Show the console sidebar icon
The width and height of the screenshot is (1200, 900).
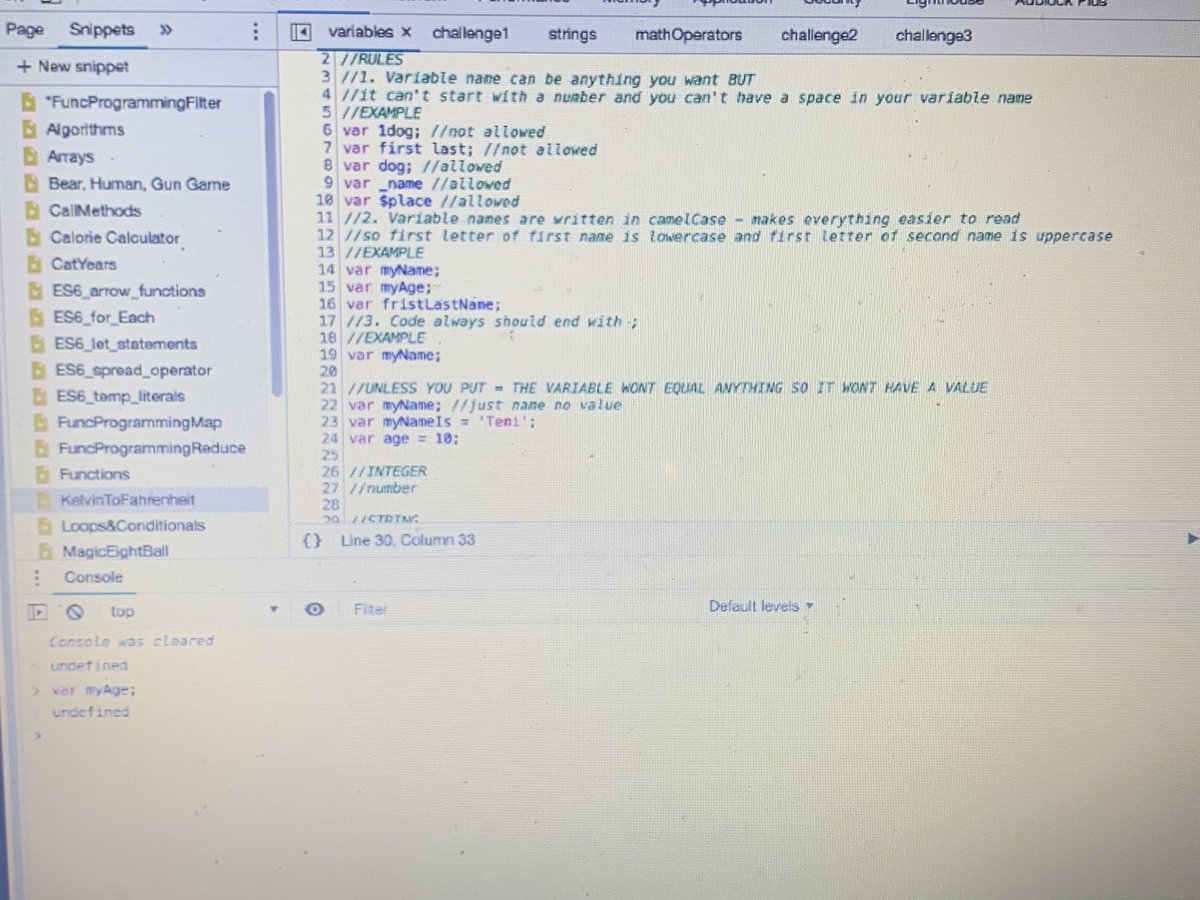40,611
